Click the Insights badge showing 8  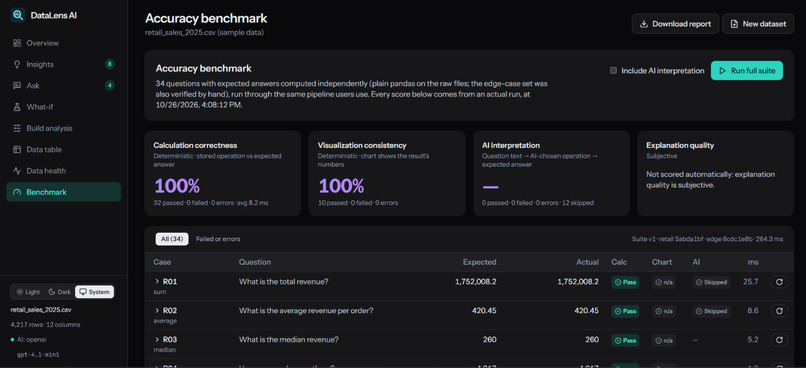click(109, 64)
